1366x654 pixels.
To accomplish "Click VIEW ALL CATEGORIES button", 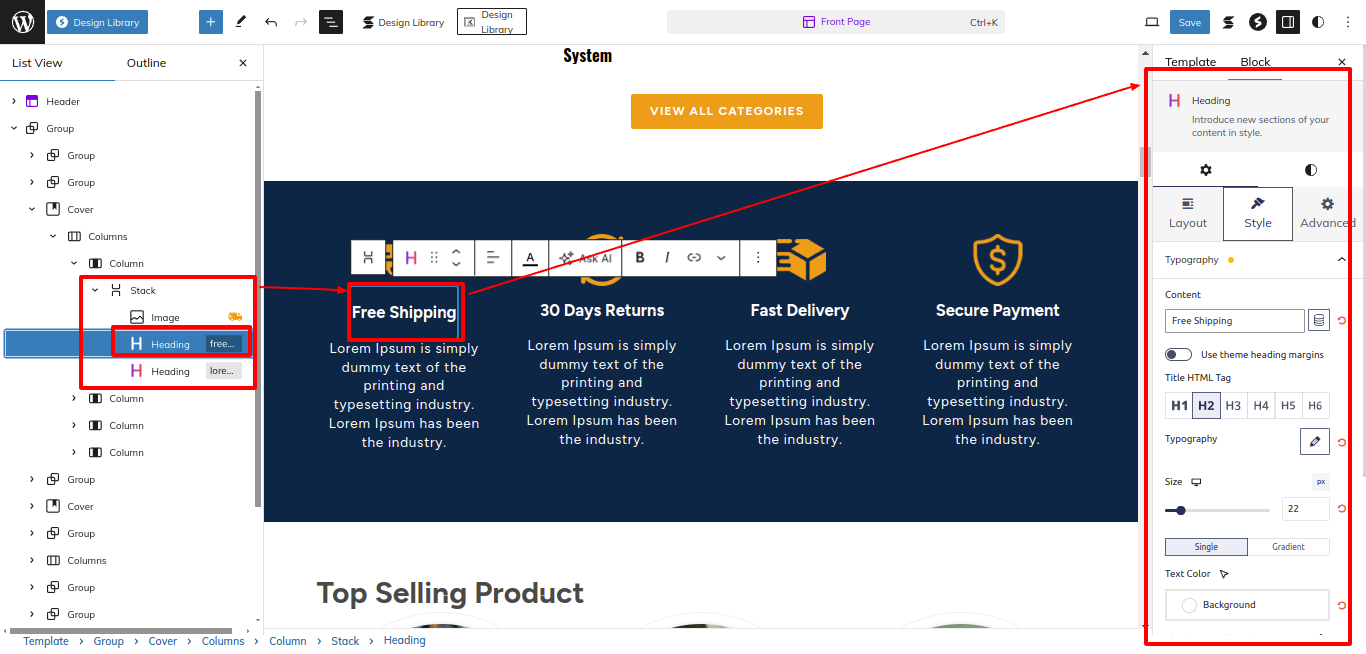I will 727,111.
